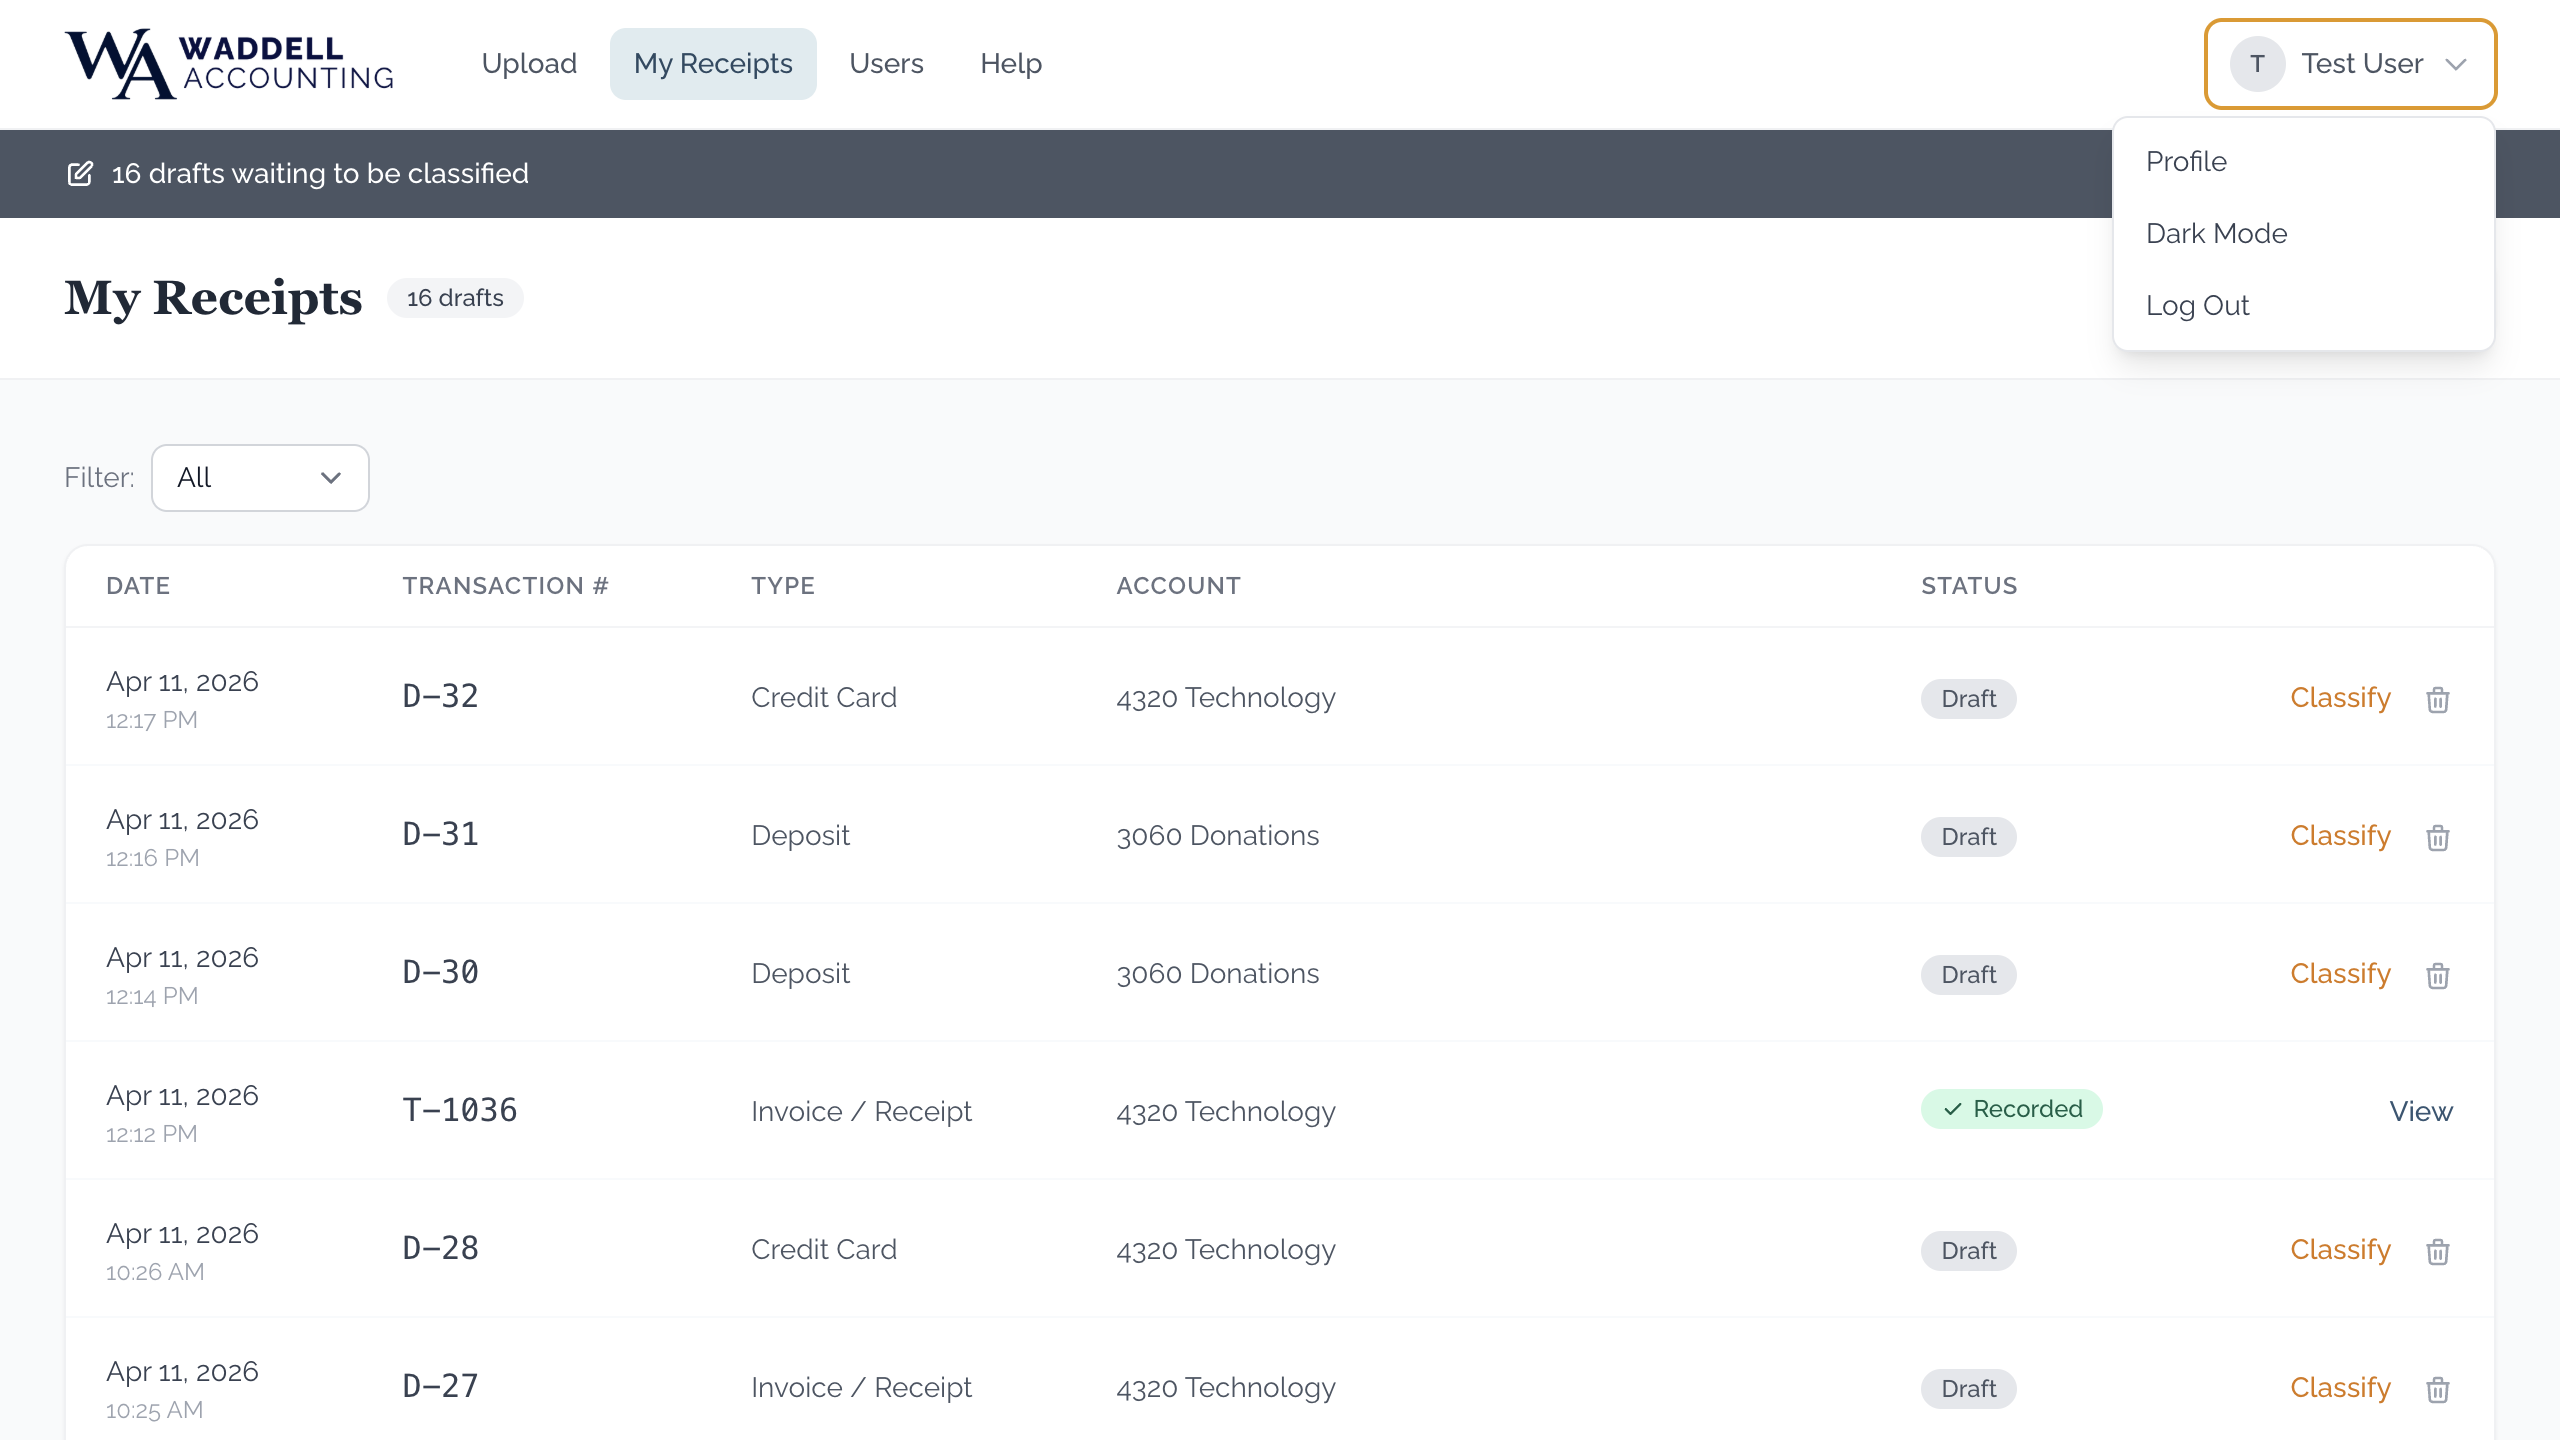This screenshot has height=1440, width=2560.
Task: Select Profile from the user menu
Action: 2304,162
